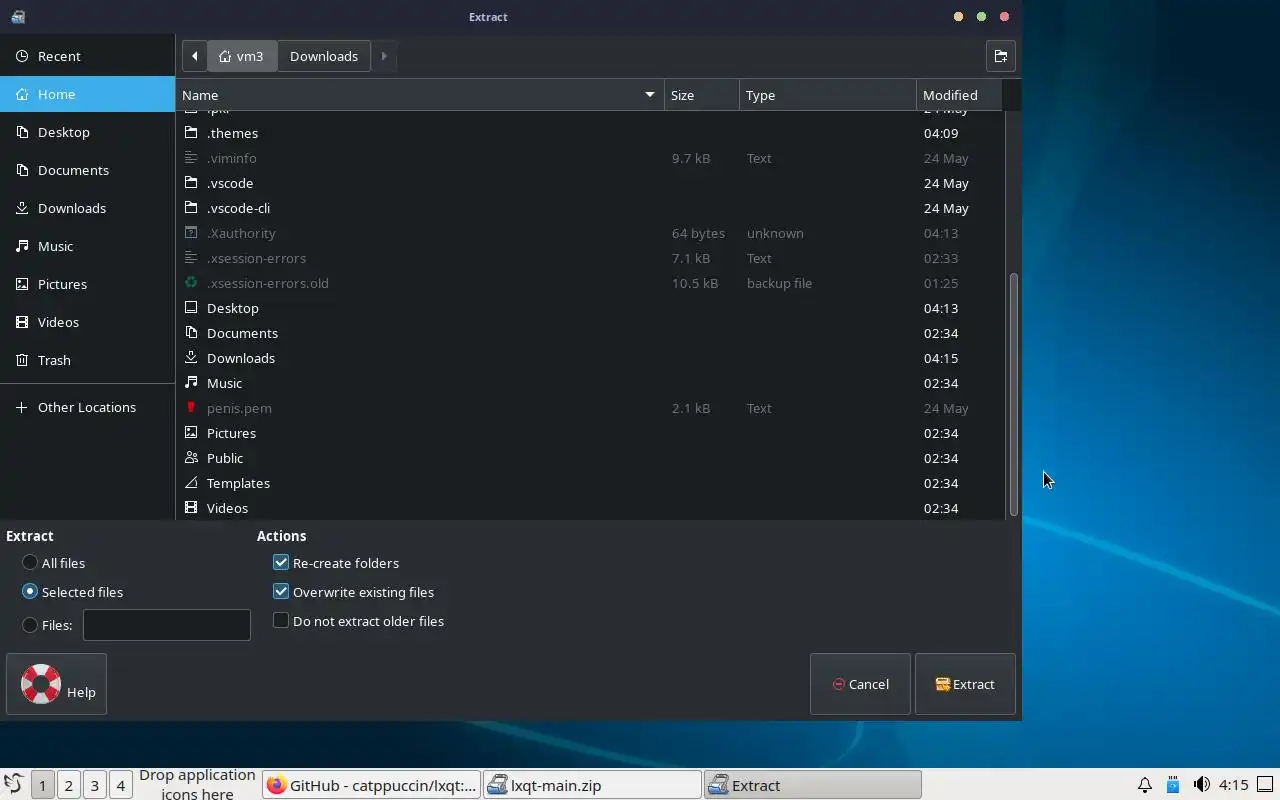
Task: Click the Help button
Action: 56,684
